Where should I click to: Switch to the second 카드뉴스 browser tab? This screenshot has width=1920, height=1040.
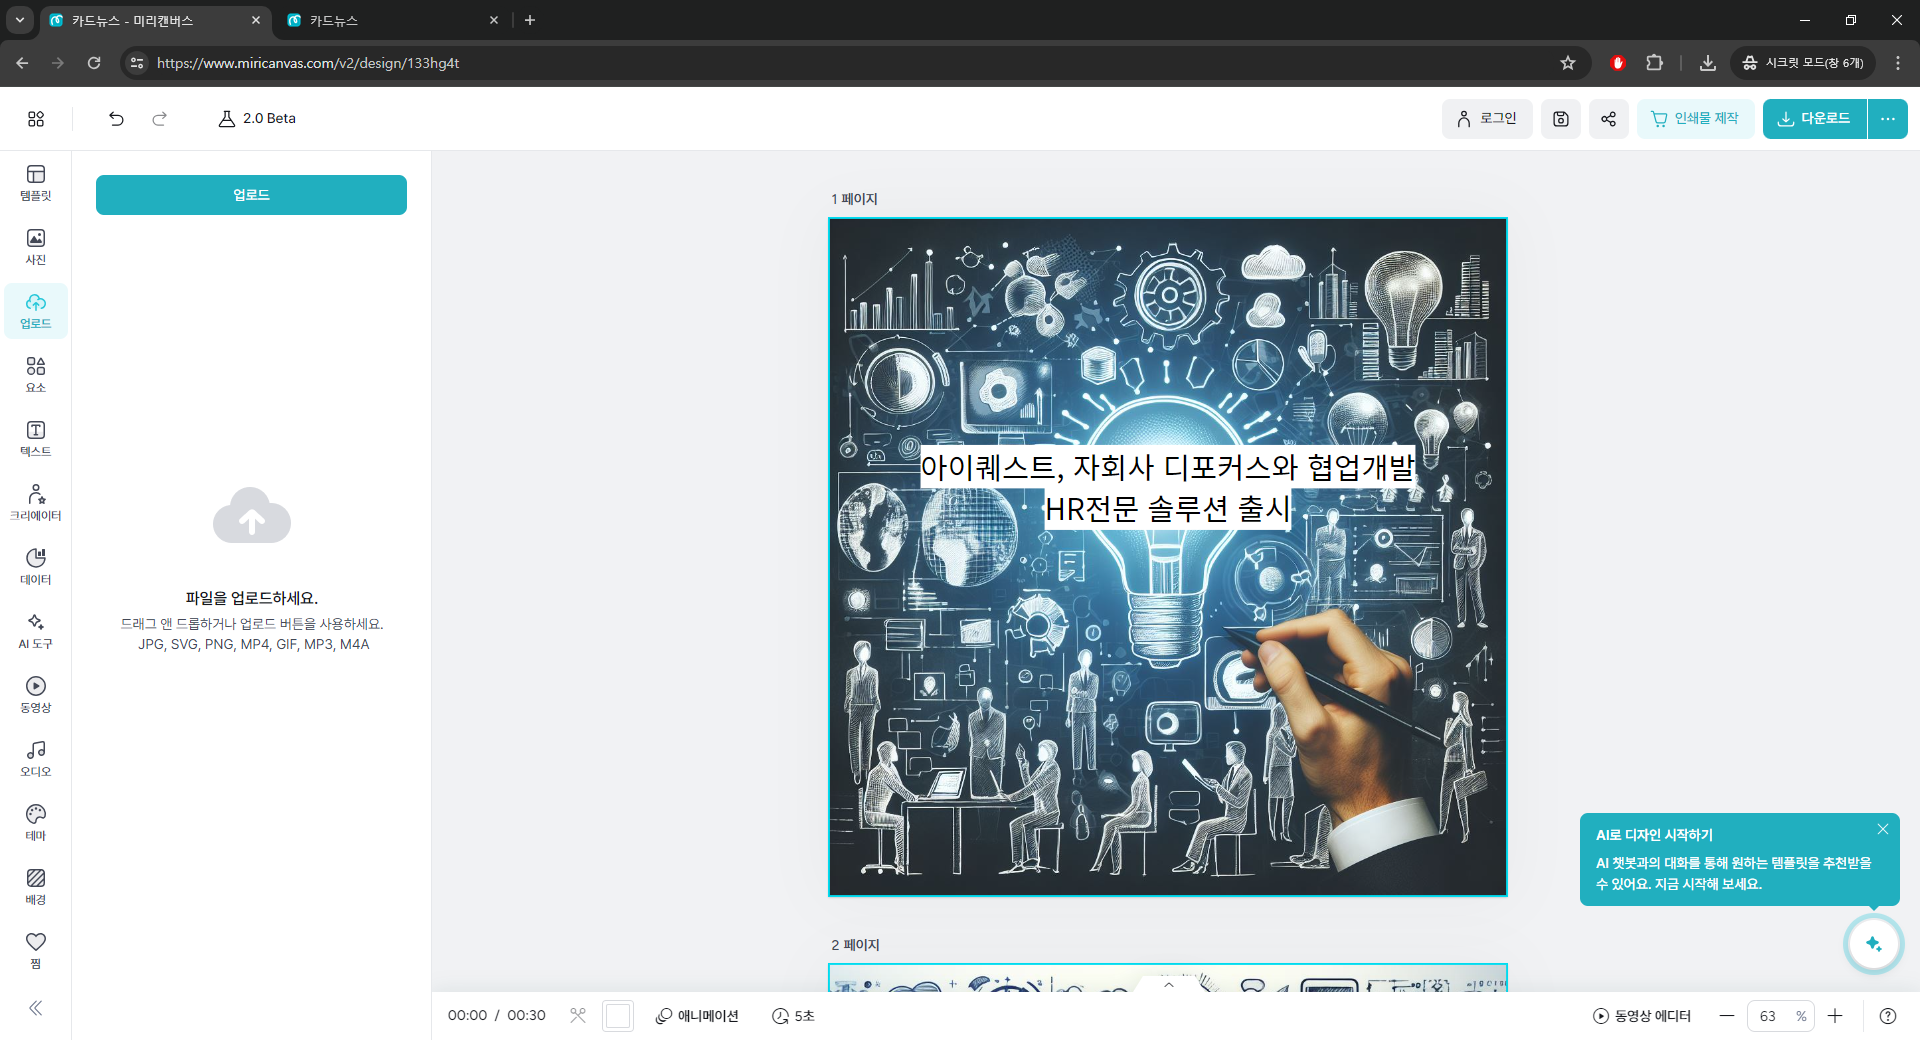390,20
